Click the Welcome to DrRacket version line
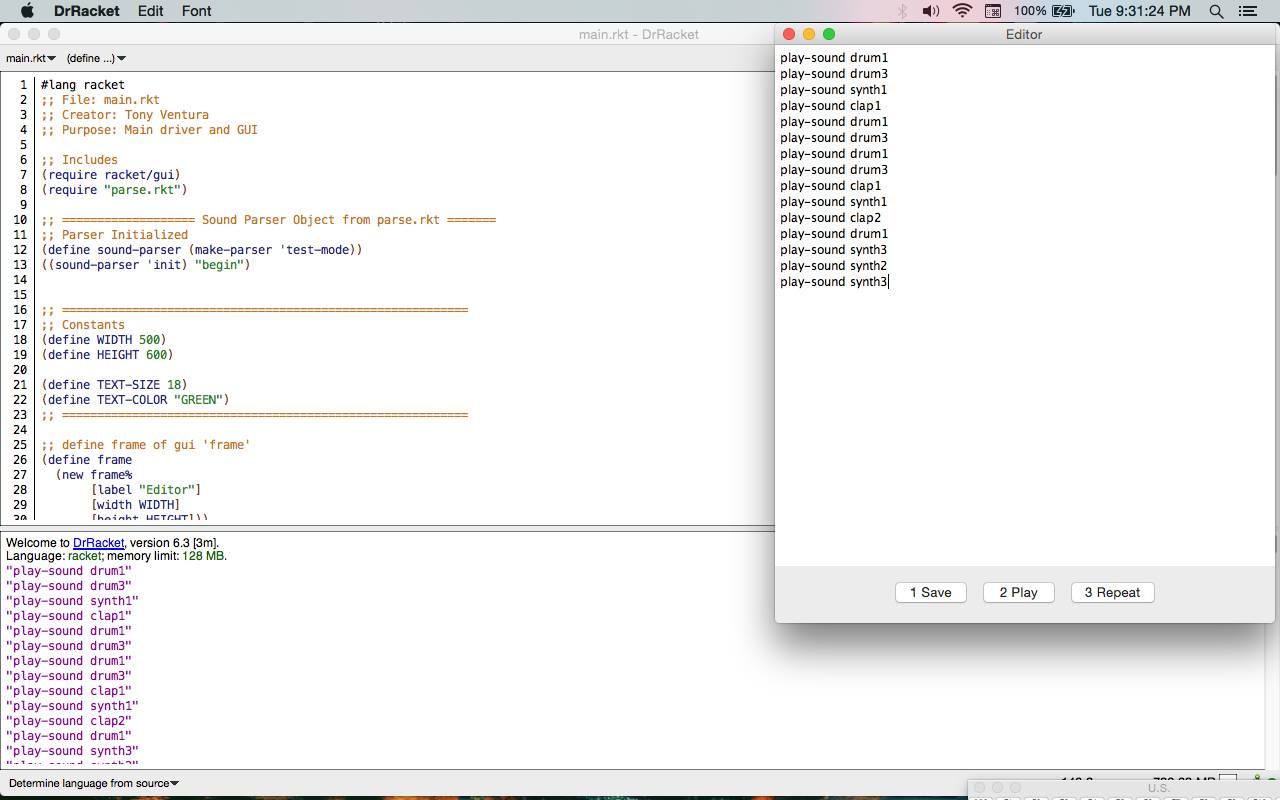Viewport: 1280px width, 800px height. pyautogui.click(x=112, y=543)
